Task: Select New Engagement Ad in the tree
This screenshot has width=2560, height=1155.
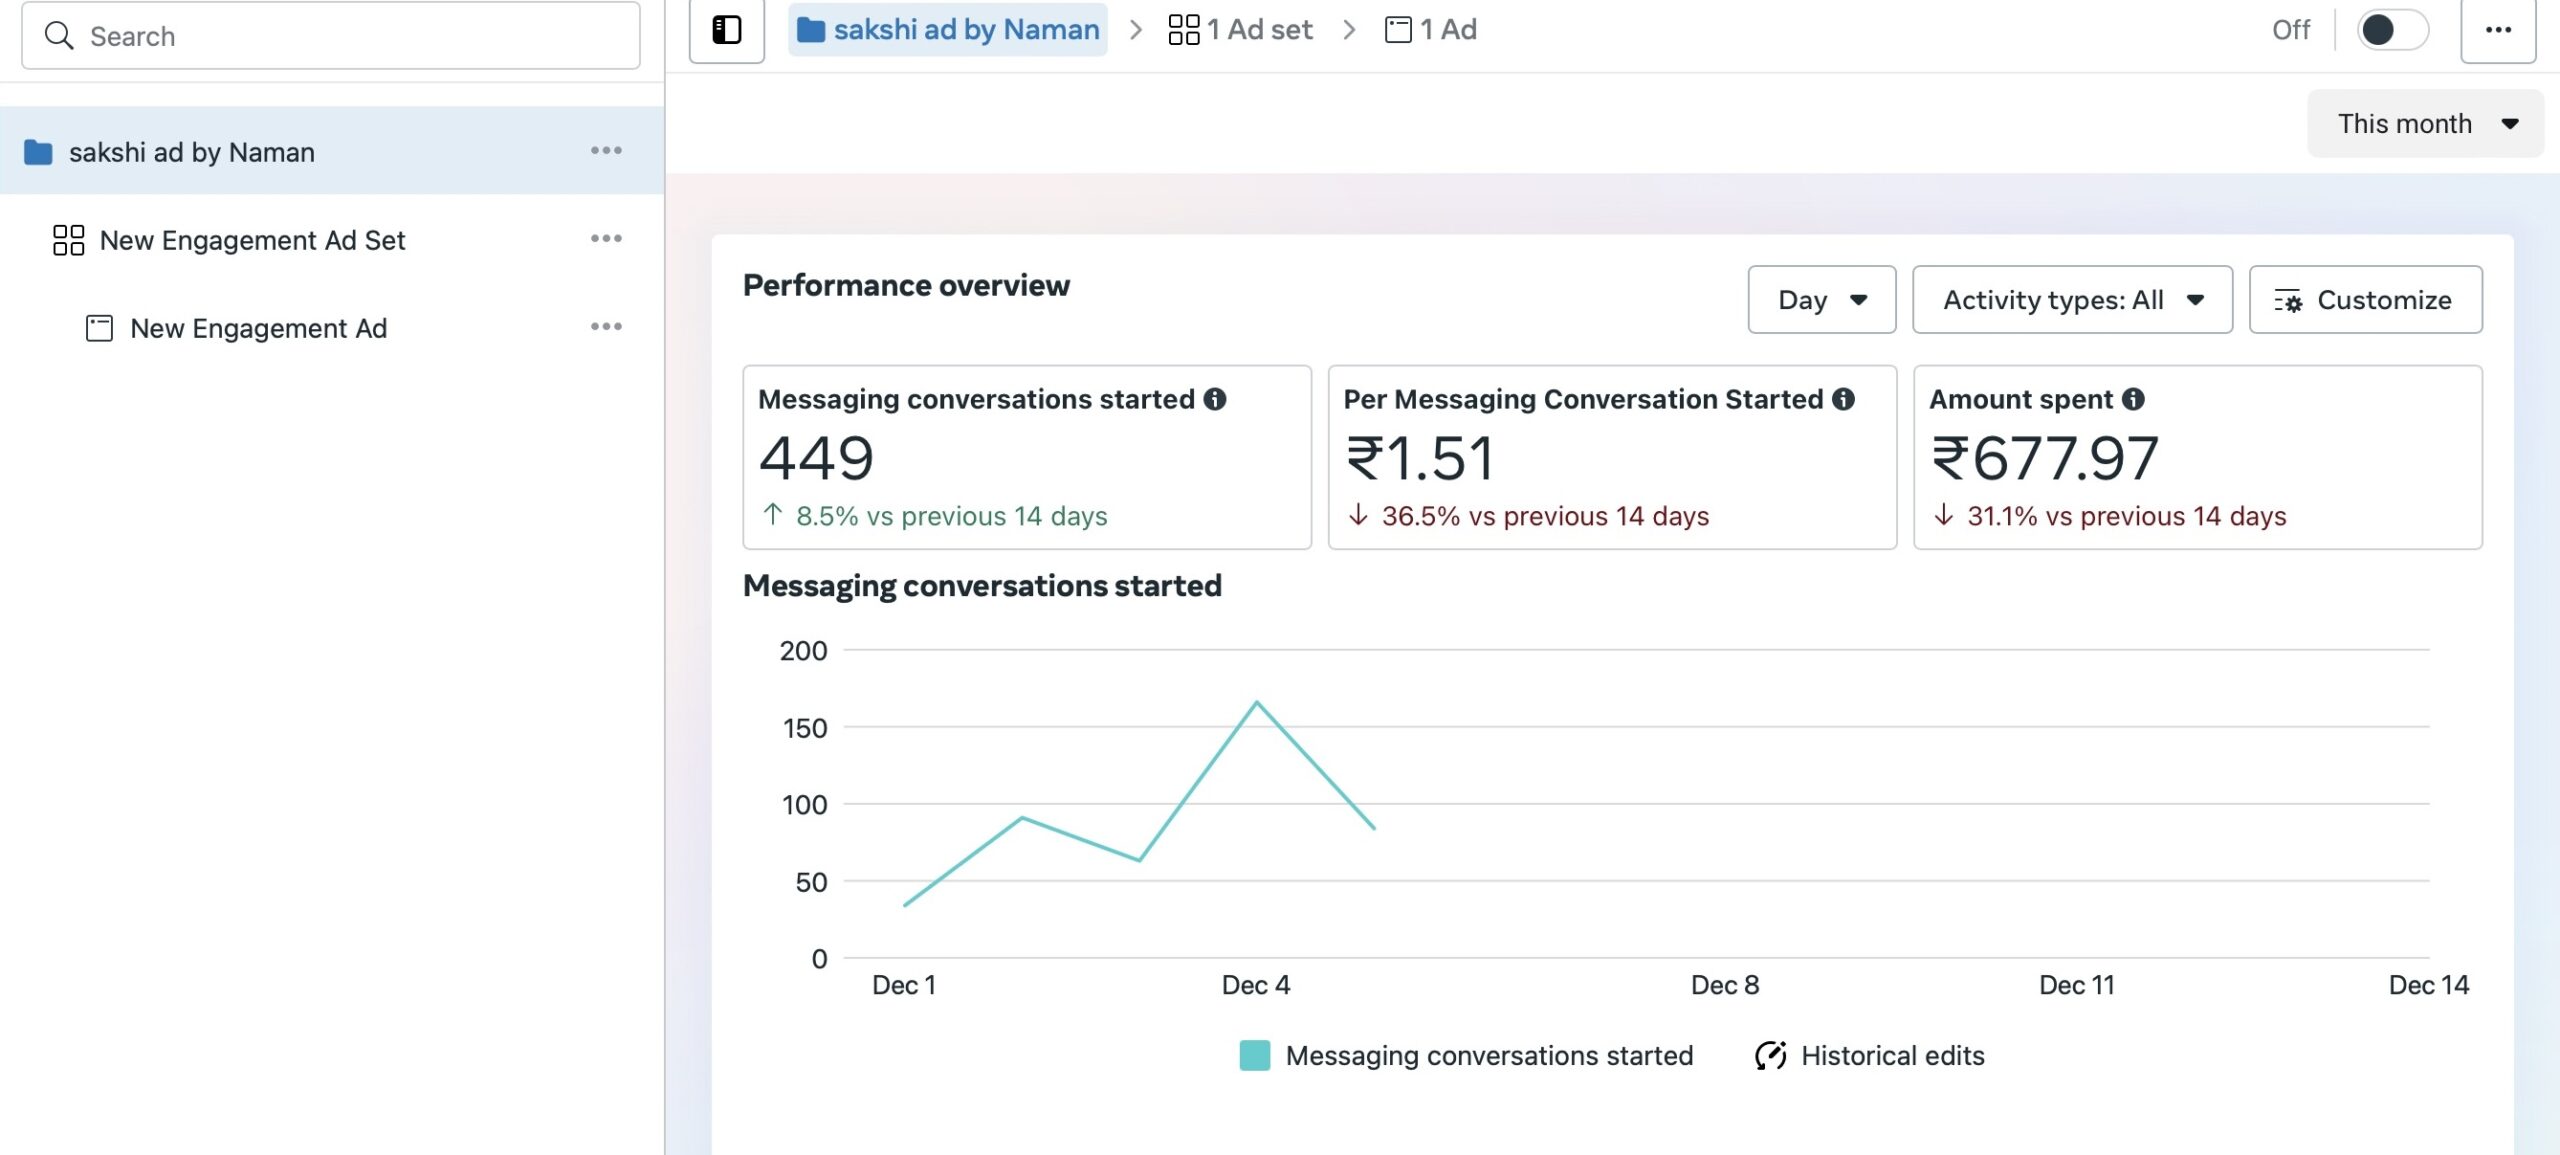Action: tap(258, 328)
